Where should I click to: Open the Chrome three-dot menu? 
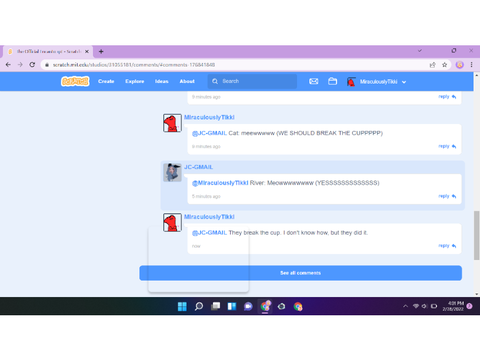471,65
